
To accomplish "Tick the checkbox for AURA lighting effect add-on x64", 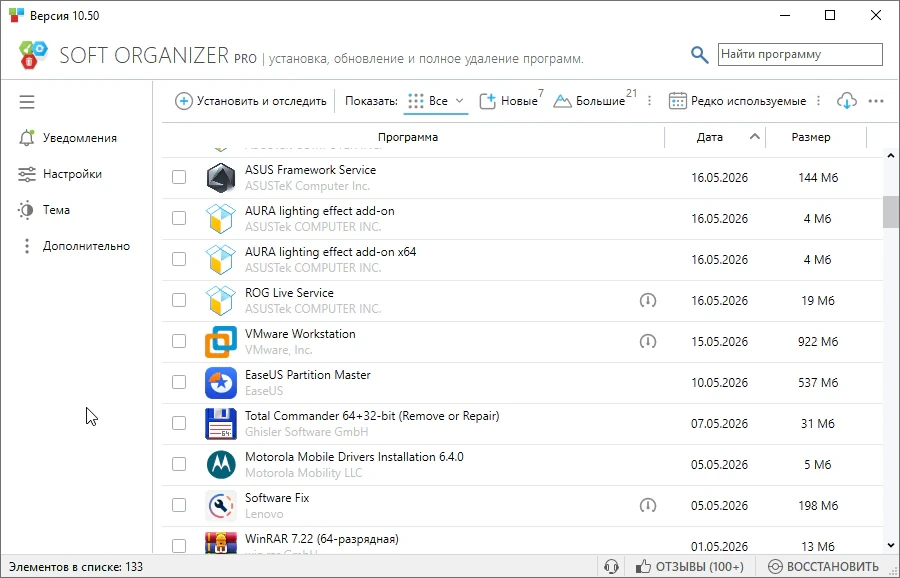I will pyautogui.click(x=179, y=259).
